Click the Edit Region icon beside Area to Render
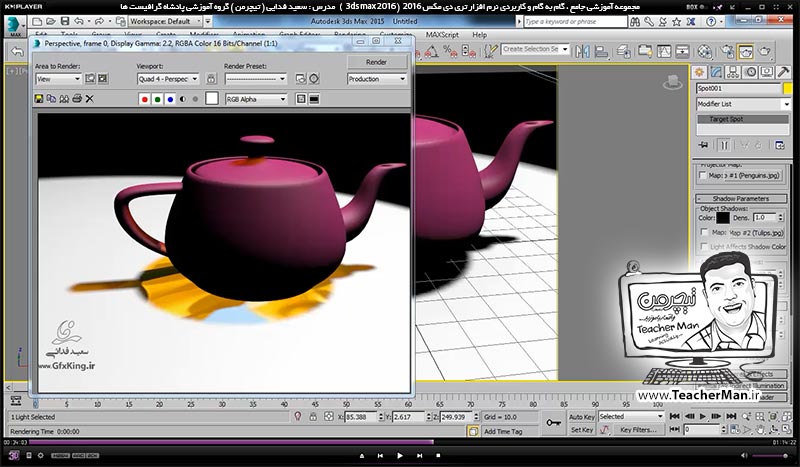The height and width of the screenshot is (467, 800). tap(90, 79)
